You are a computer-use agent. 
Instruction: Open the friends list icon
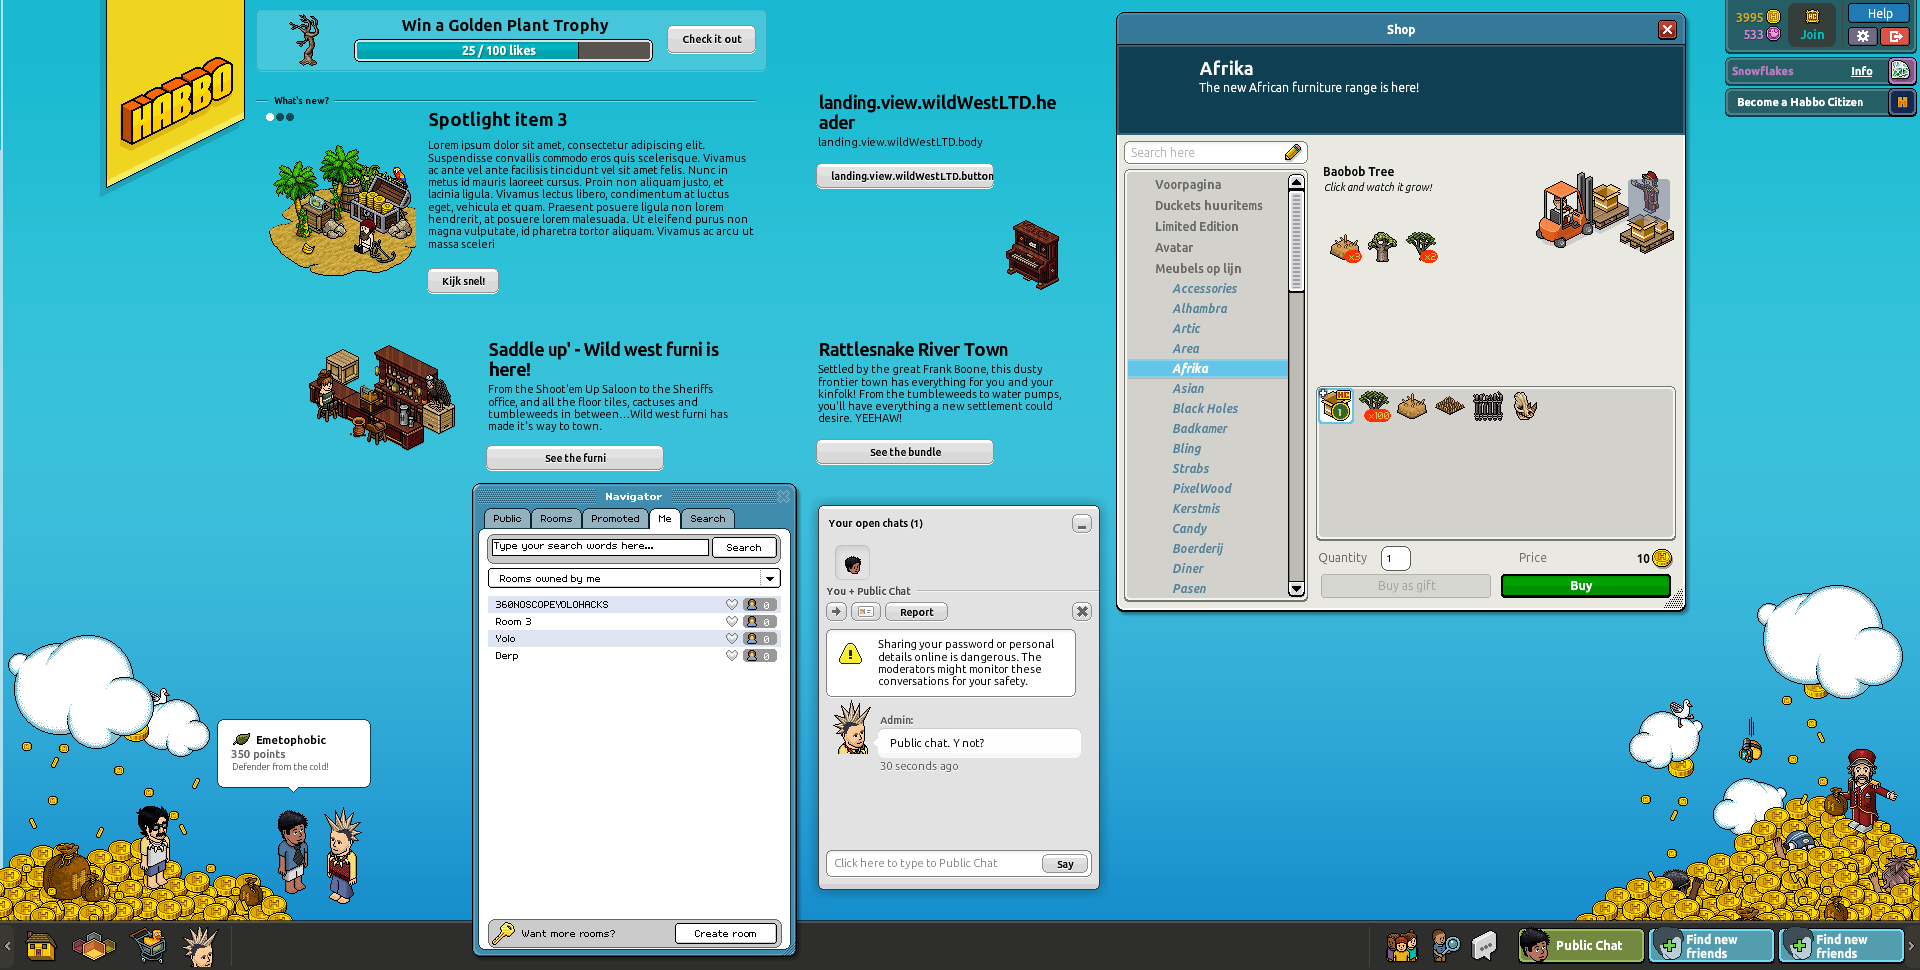point(1401,946)
